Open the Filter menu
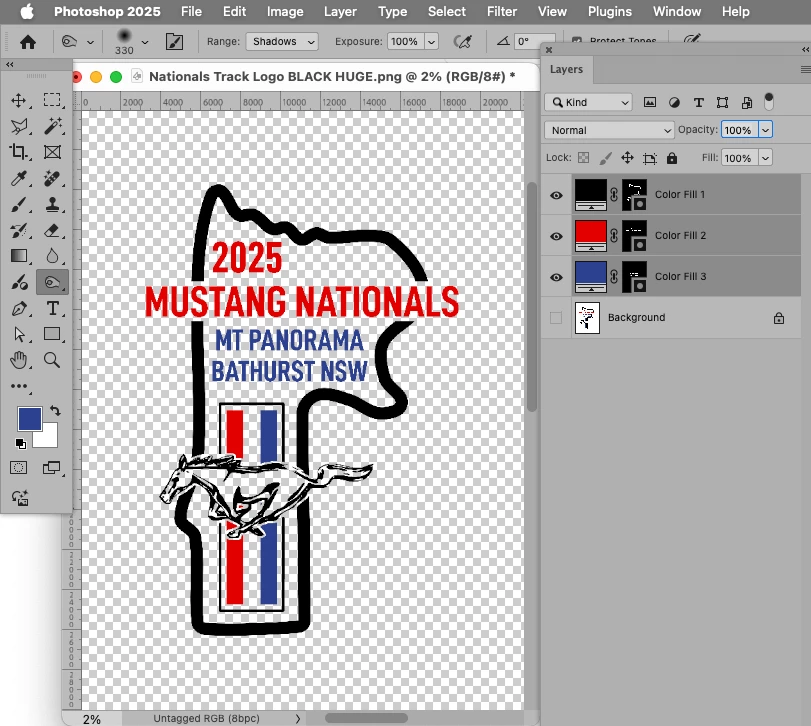This screenshot has width=811, height=726. pos(502,11)
